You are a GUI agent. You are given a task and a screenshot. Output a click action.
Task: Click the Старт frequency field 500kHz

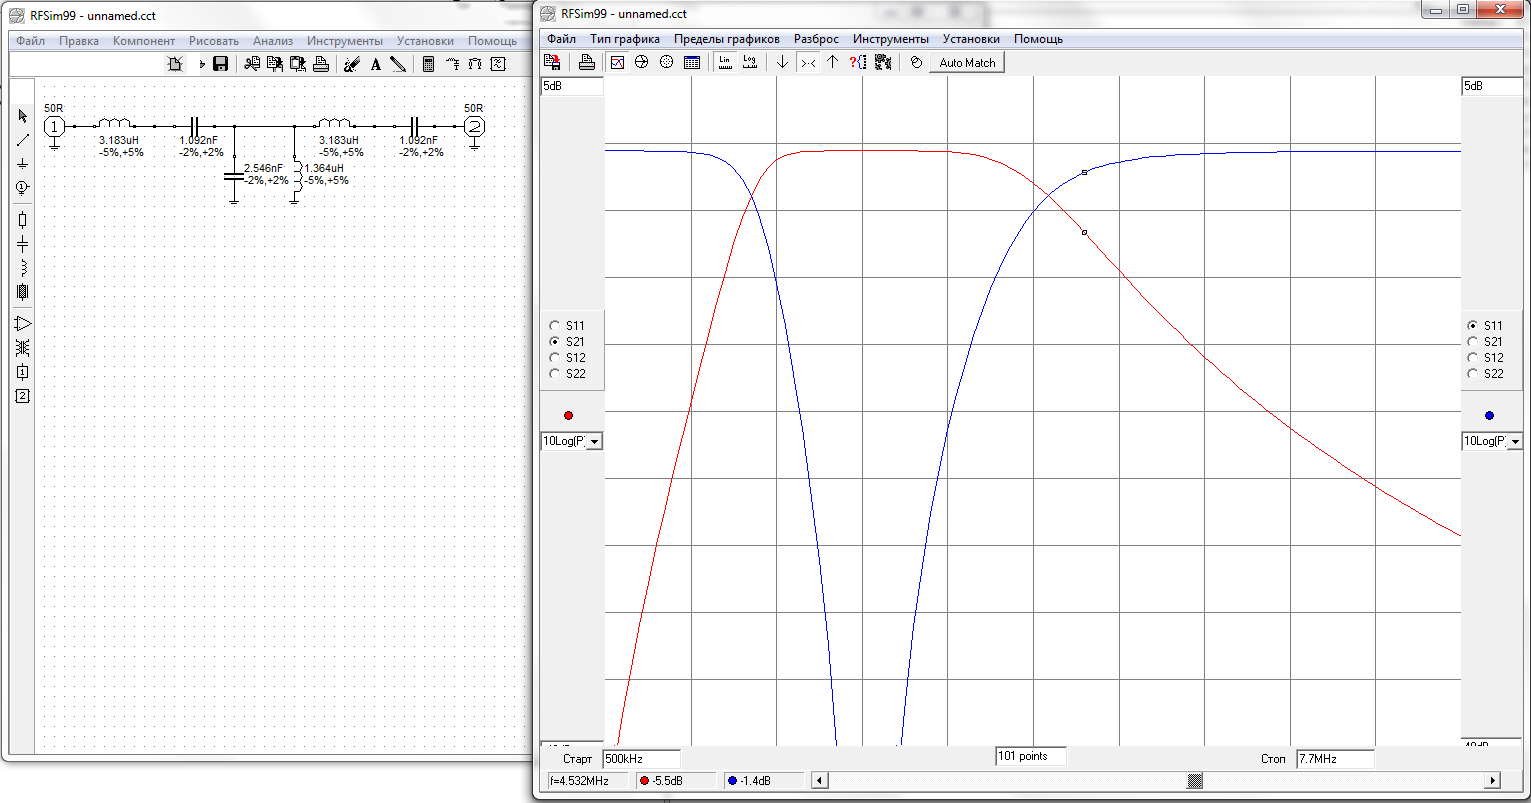coord(641,759)
